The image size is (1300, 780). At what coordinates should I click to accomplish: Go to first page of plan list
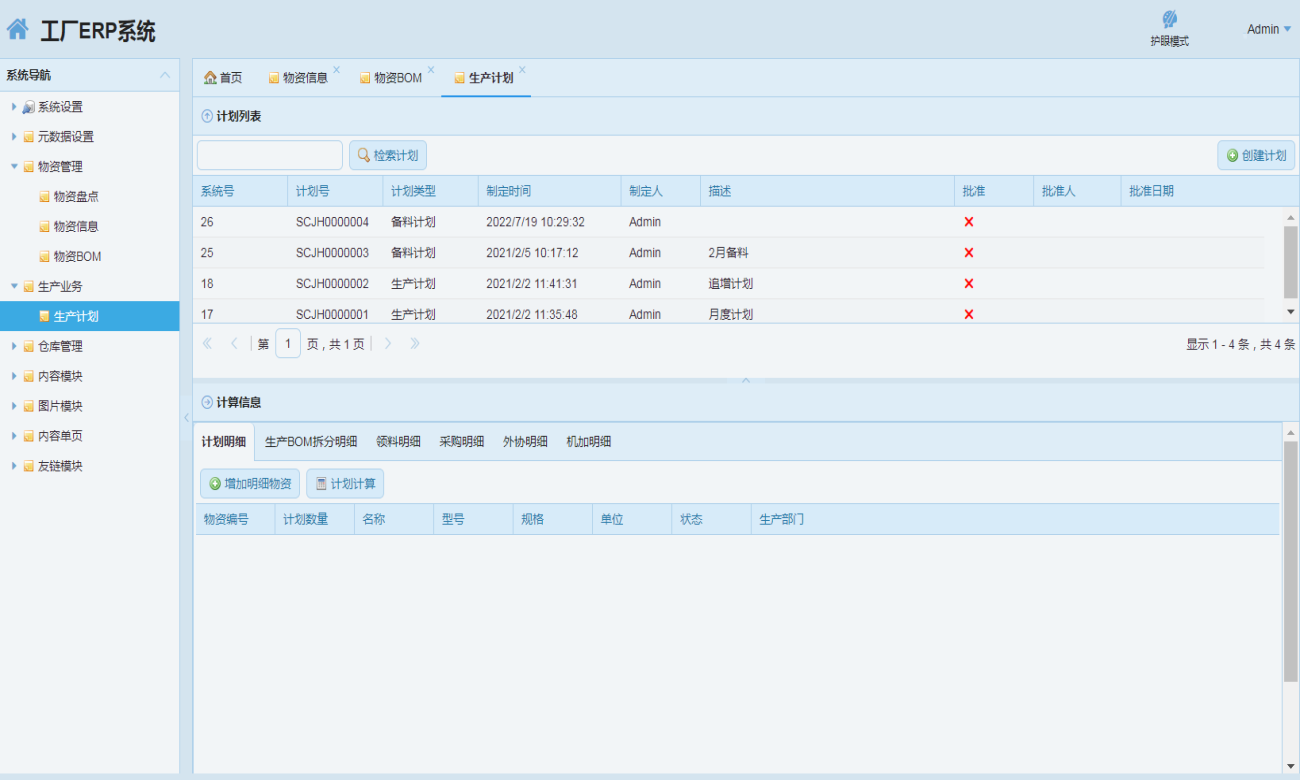click(208, 344)
